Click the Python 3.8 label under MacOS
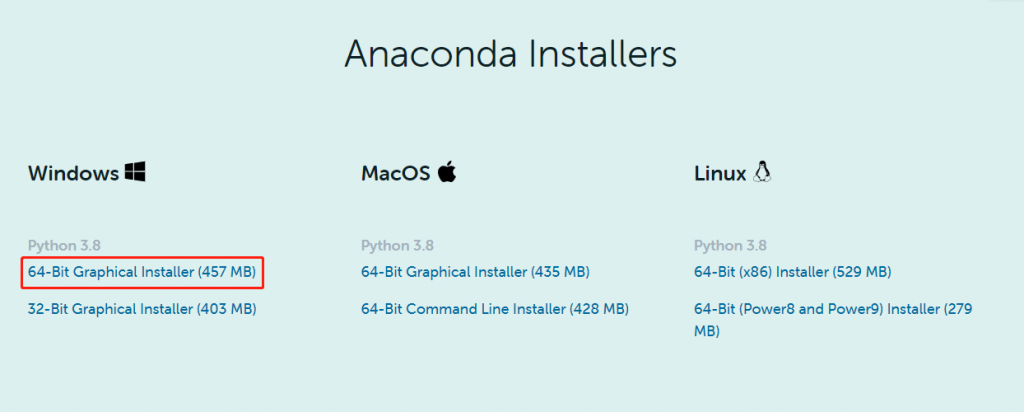Image resolution: width=1024 pixels, height=412 pixels. [398, 246]
